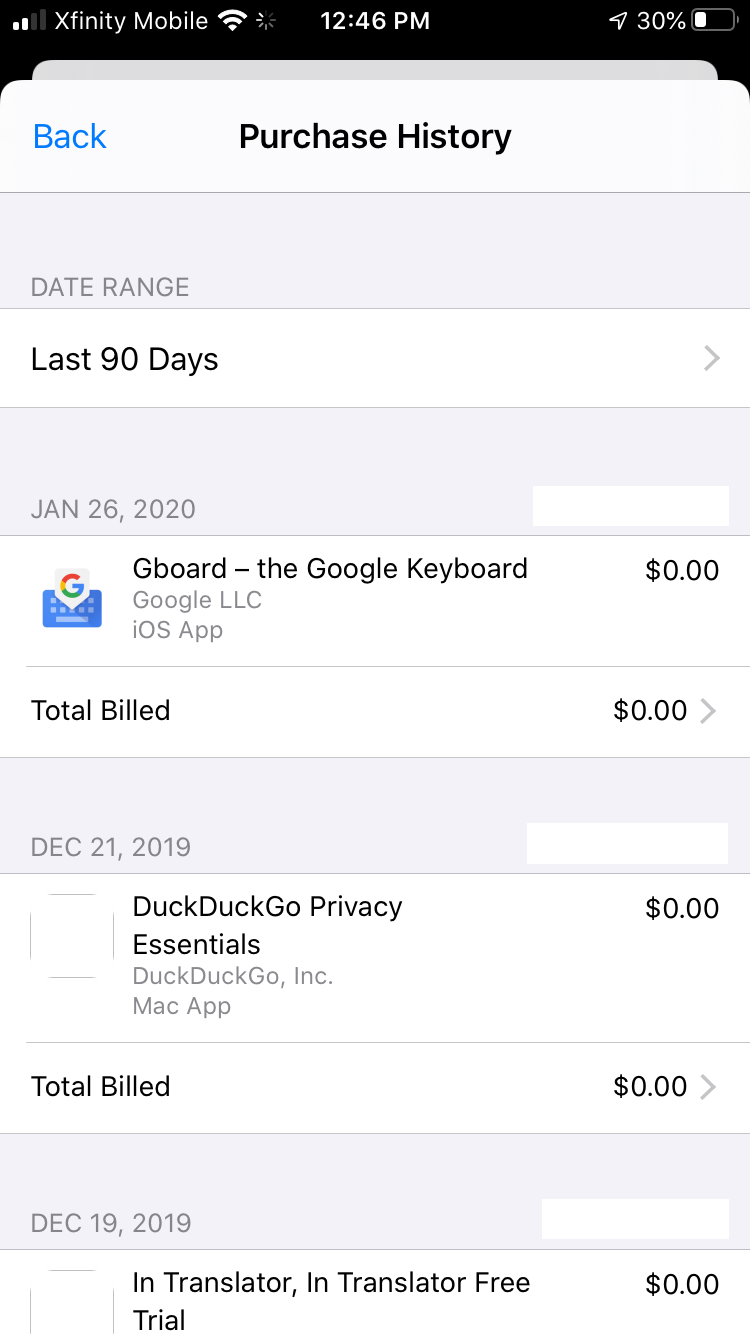Tap the In Translator app icon placeholder
The height and width of the screenshot is (1334, 750).
72,1302
